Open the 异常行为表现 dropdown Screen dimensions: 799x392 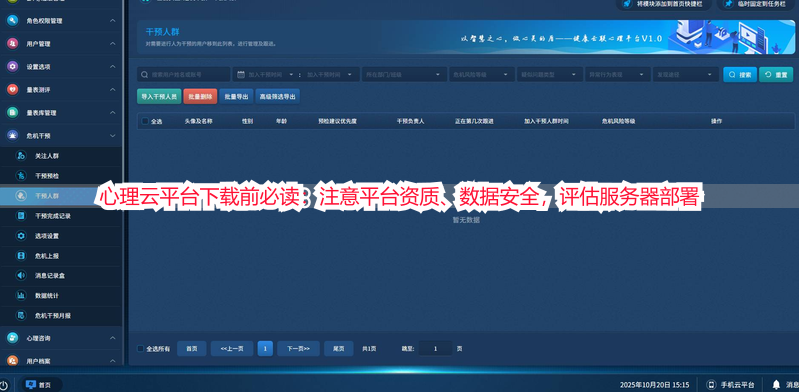618,74
